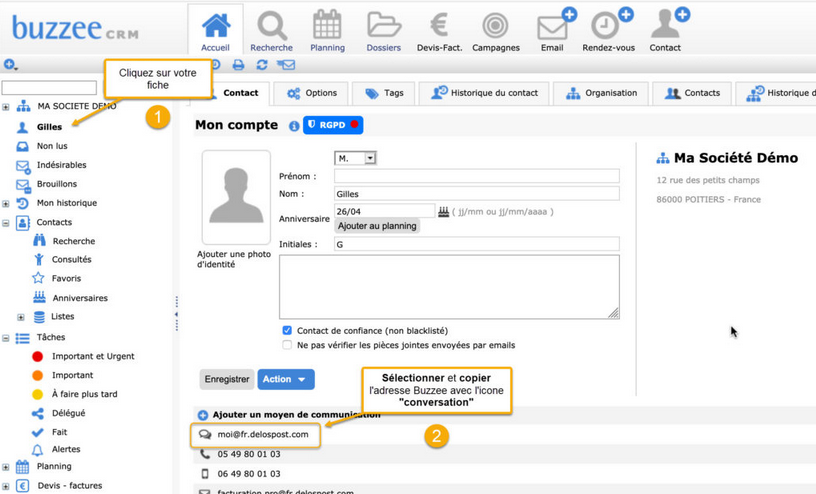Open Favoris contacts

coord(66,278)
